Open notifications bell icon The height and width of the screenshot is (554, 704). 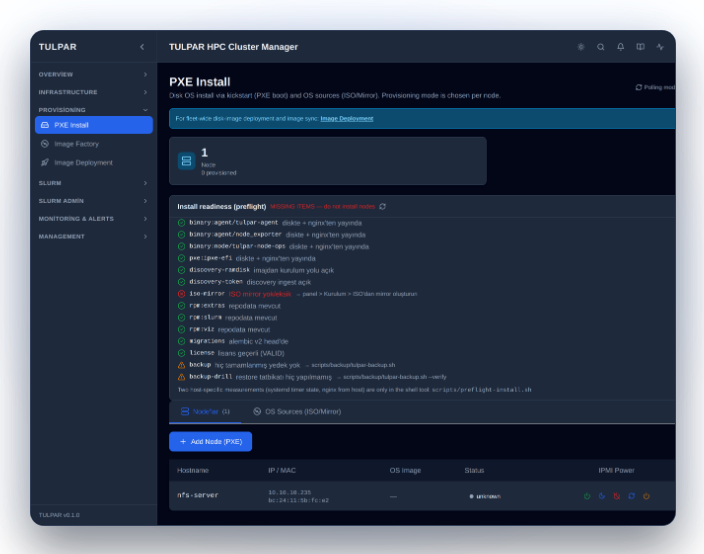tap(620, 47)
